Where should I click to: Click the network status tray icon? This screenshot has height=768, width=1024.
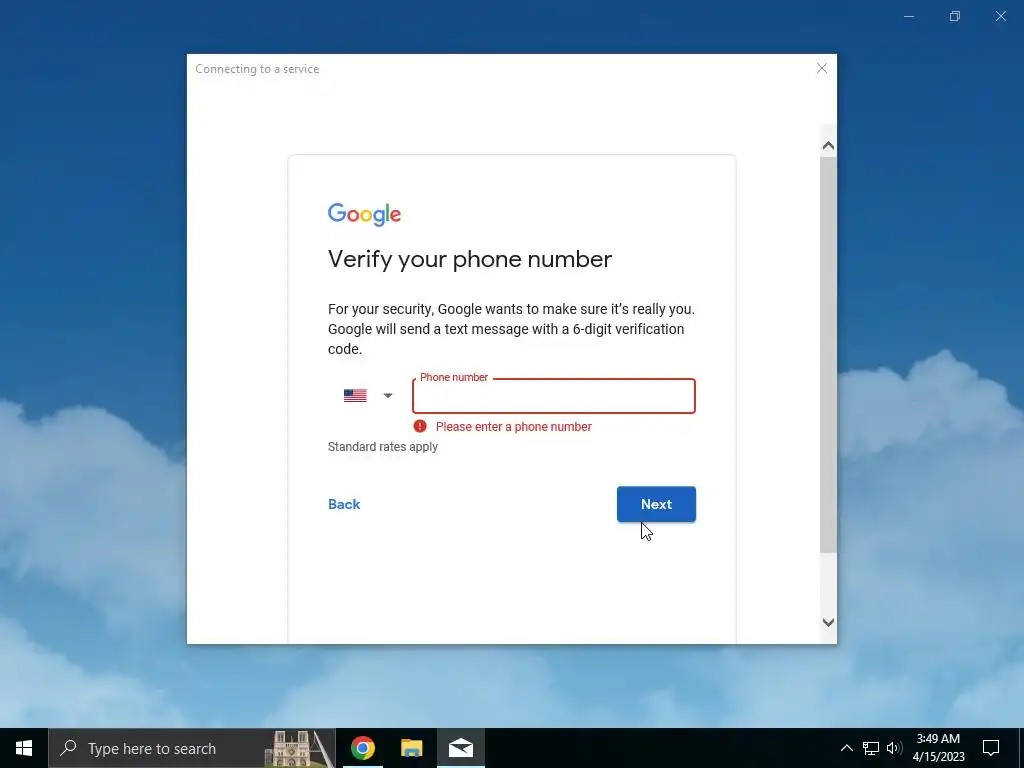[x=871, y=748]
